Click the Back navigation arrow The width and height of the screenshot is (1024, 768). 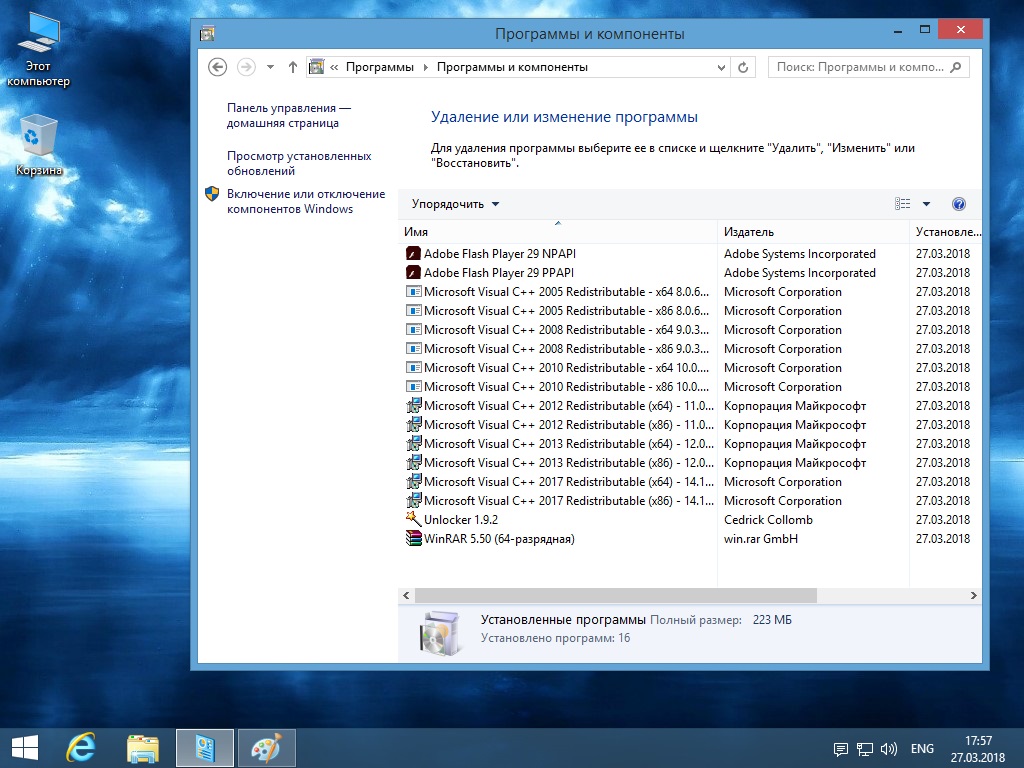(x=217, y=67)
